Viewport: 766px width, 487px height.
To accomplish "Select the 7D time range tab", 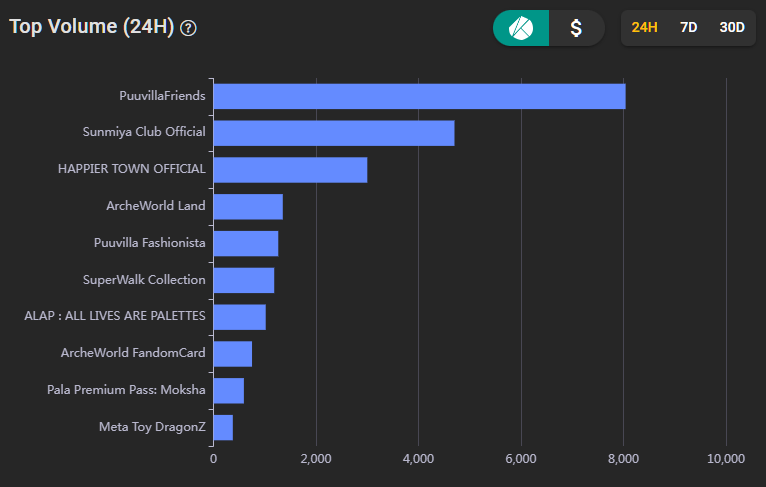I will coord(688,27).
